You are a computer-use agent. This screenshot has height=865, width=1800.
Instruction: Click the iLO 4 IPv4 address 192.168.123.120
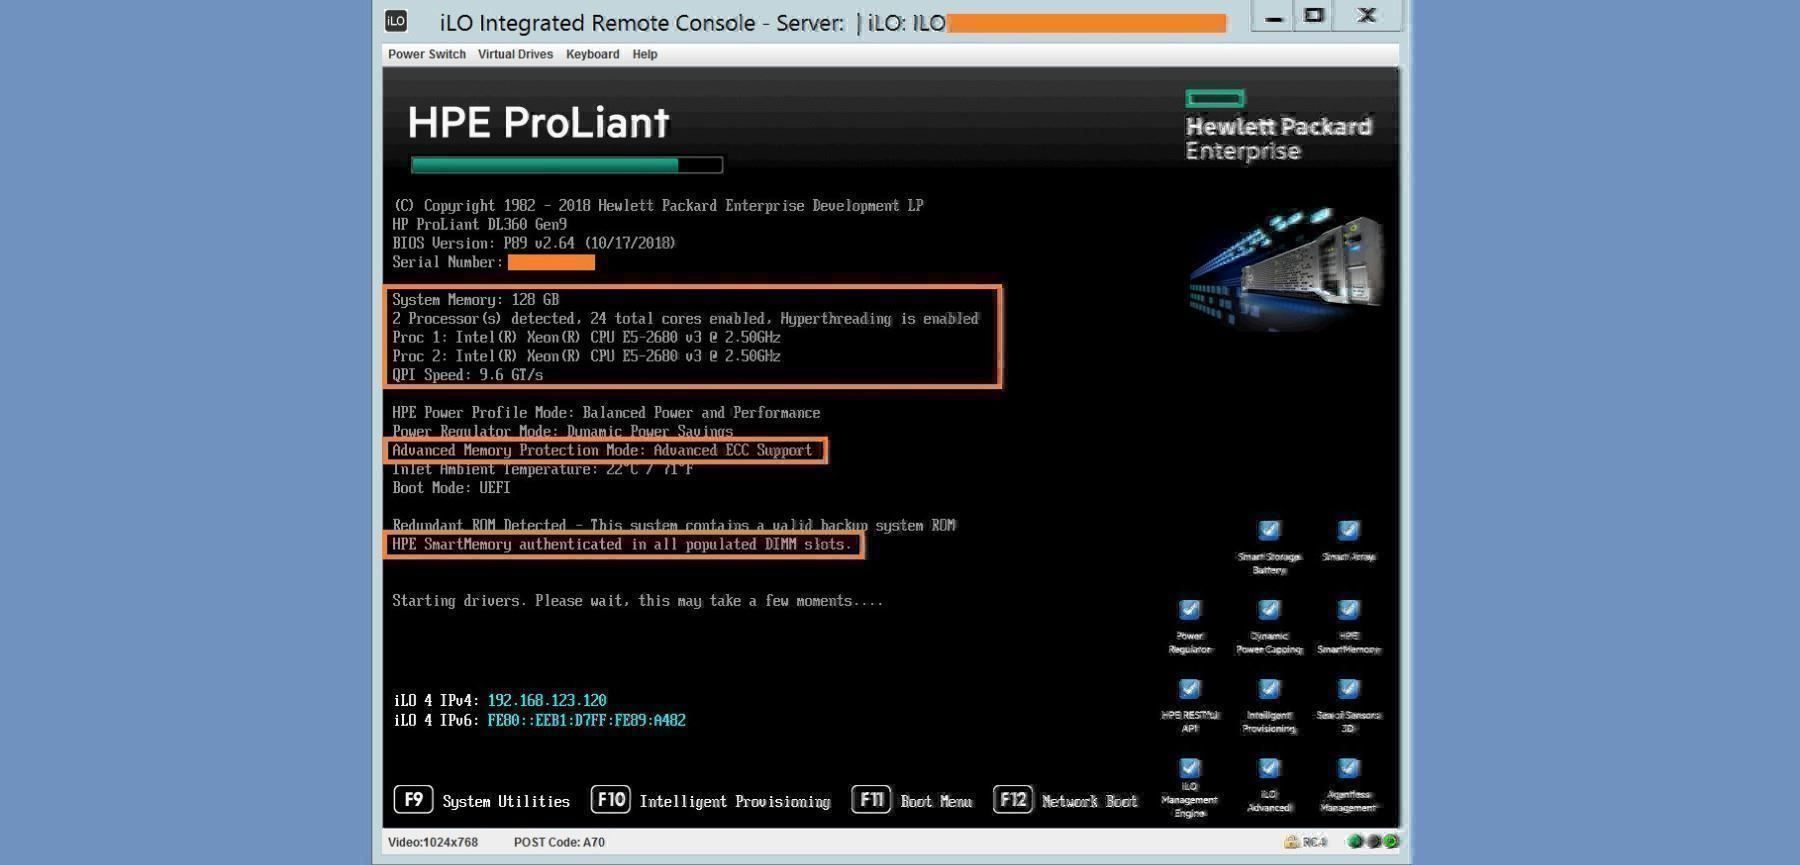547,700
